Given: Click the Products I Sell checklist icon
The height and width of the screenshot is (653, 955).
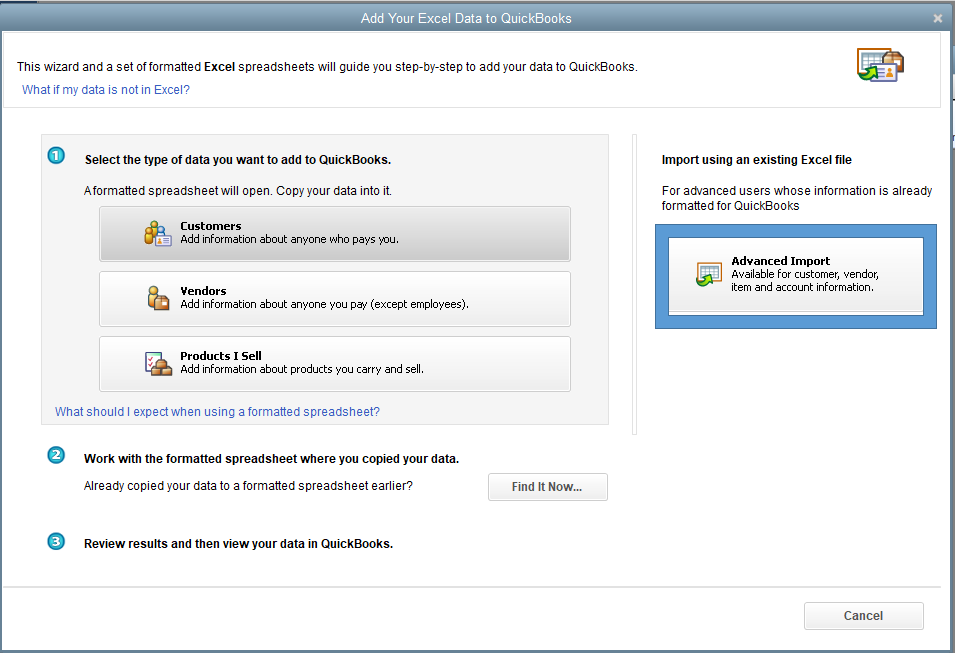Looking at the screenshot, I should coord(158,363).
